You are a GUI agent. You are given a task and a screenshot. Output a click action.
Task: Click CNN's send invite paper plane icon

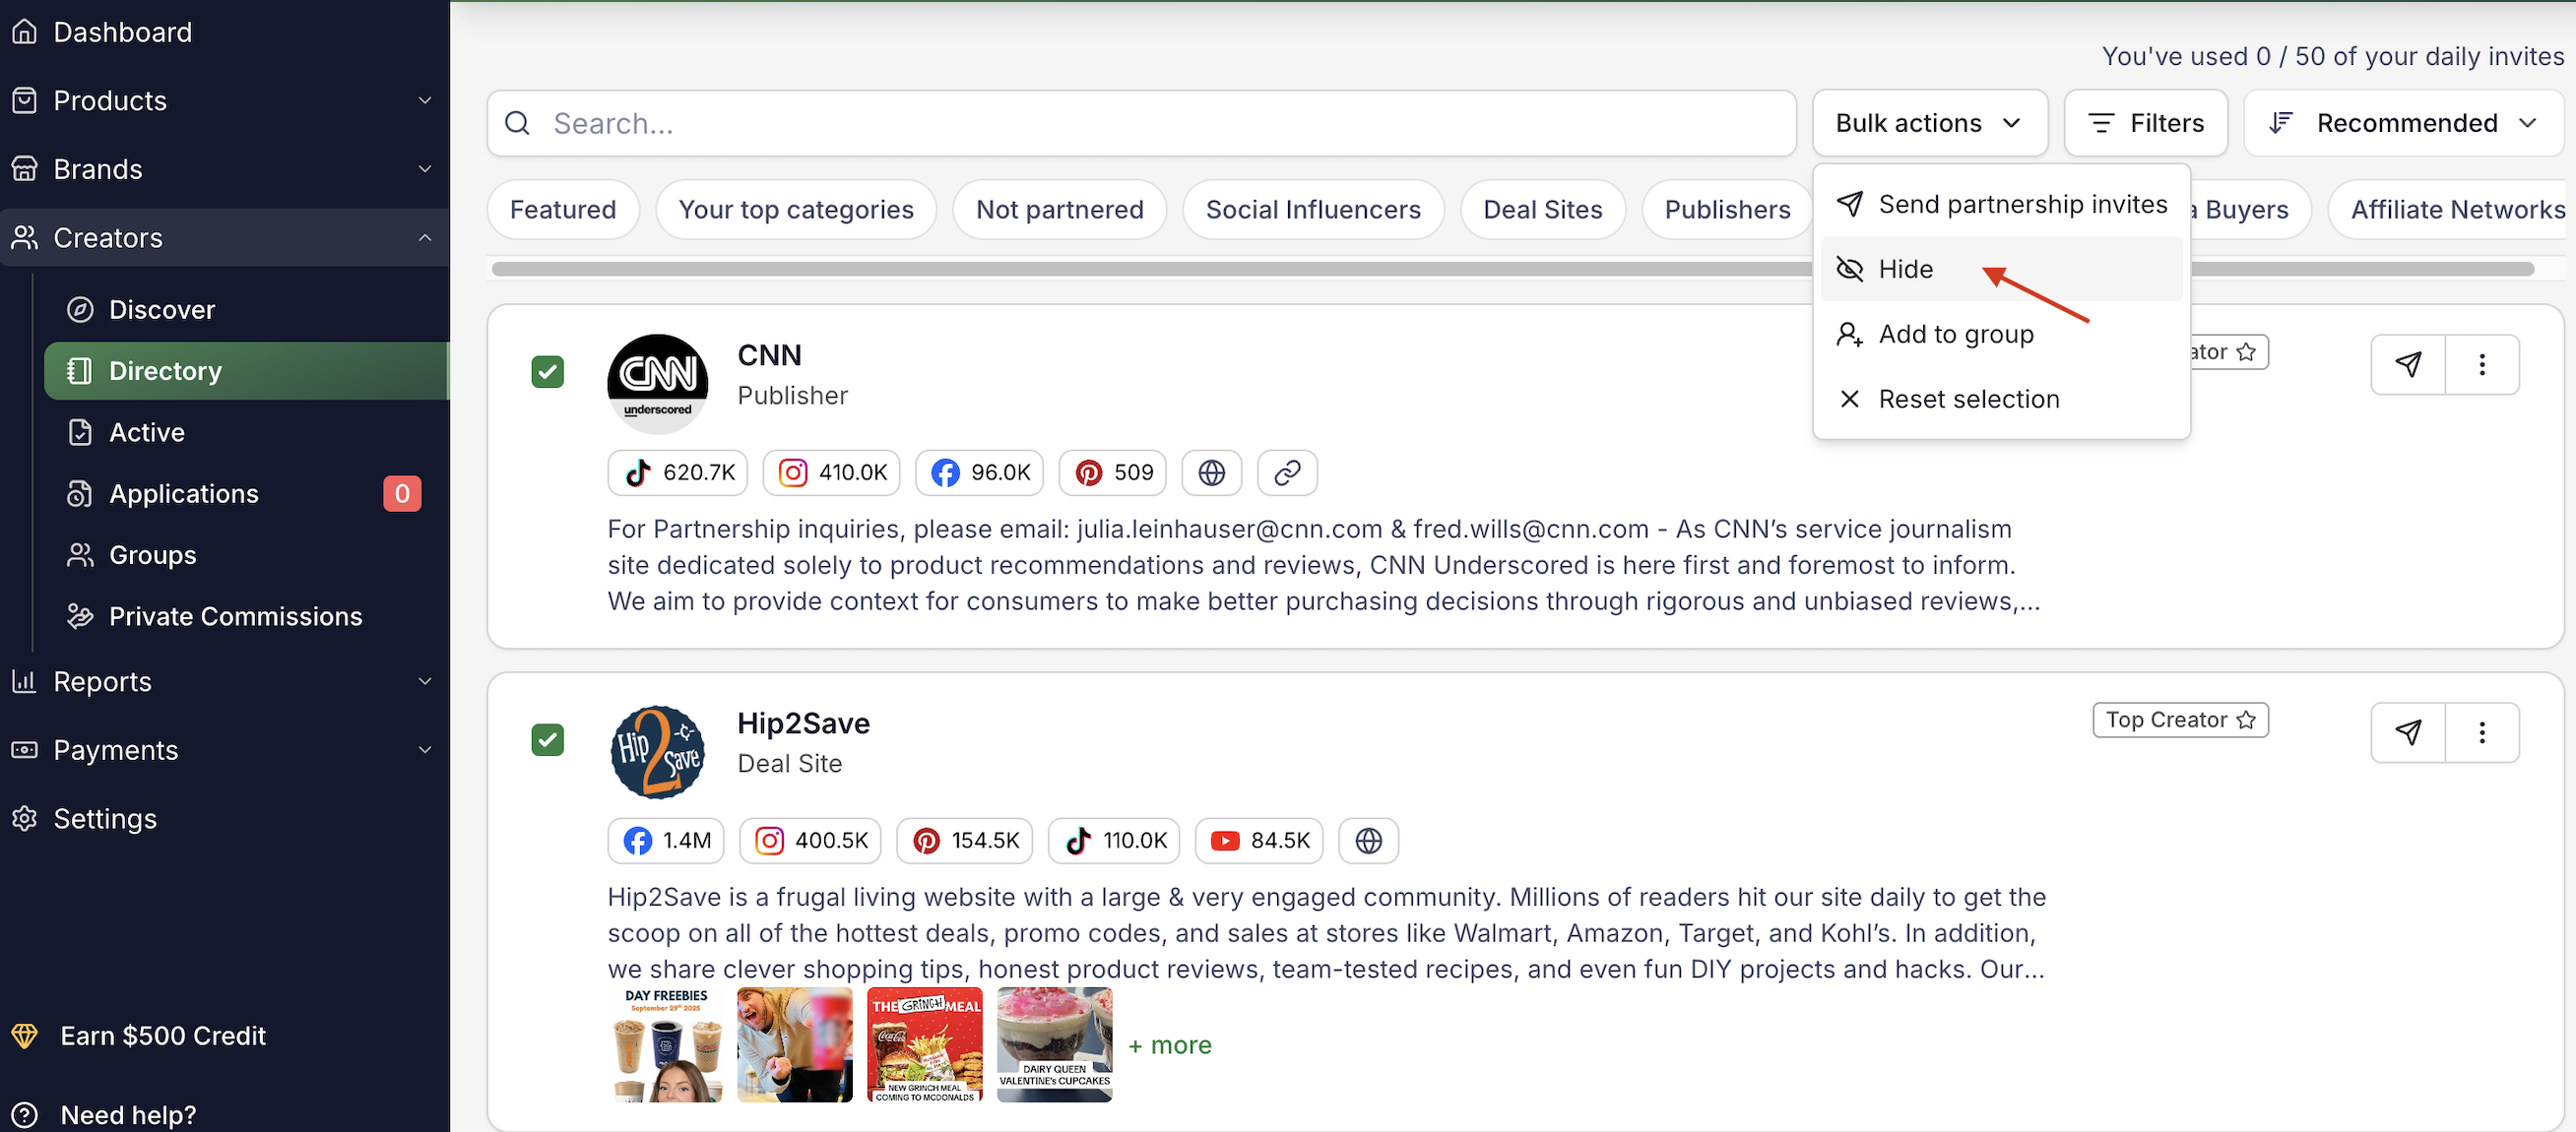point(2407,364)
